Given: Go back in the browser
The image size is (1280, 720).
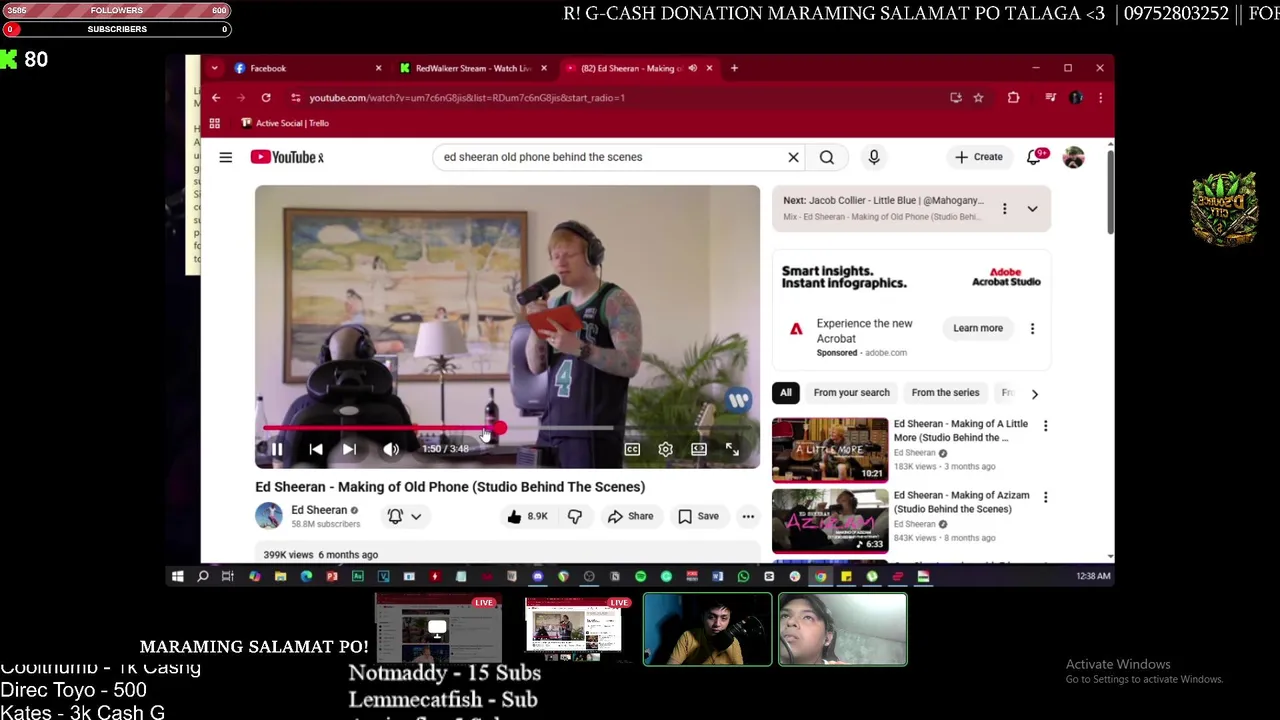Looking at the screenshot, I should click(216, 98).
